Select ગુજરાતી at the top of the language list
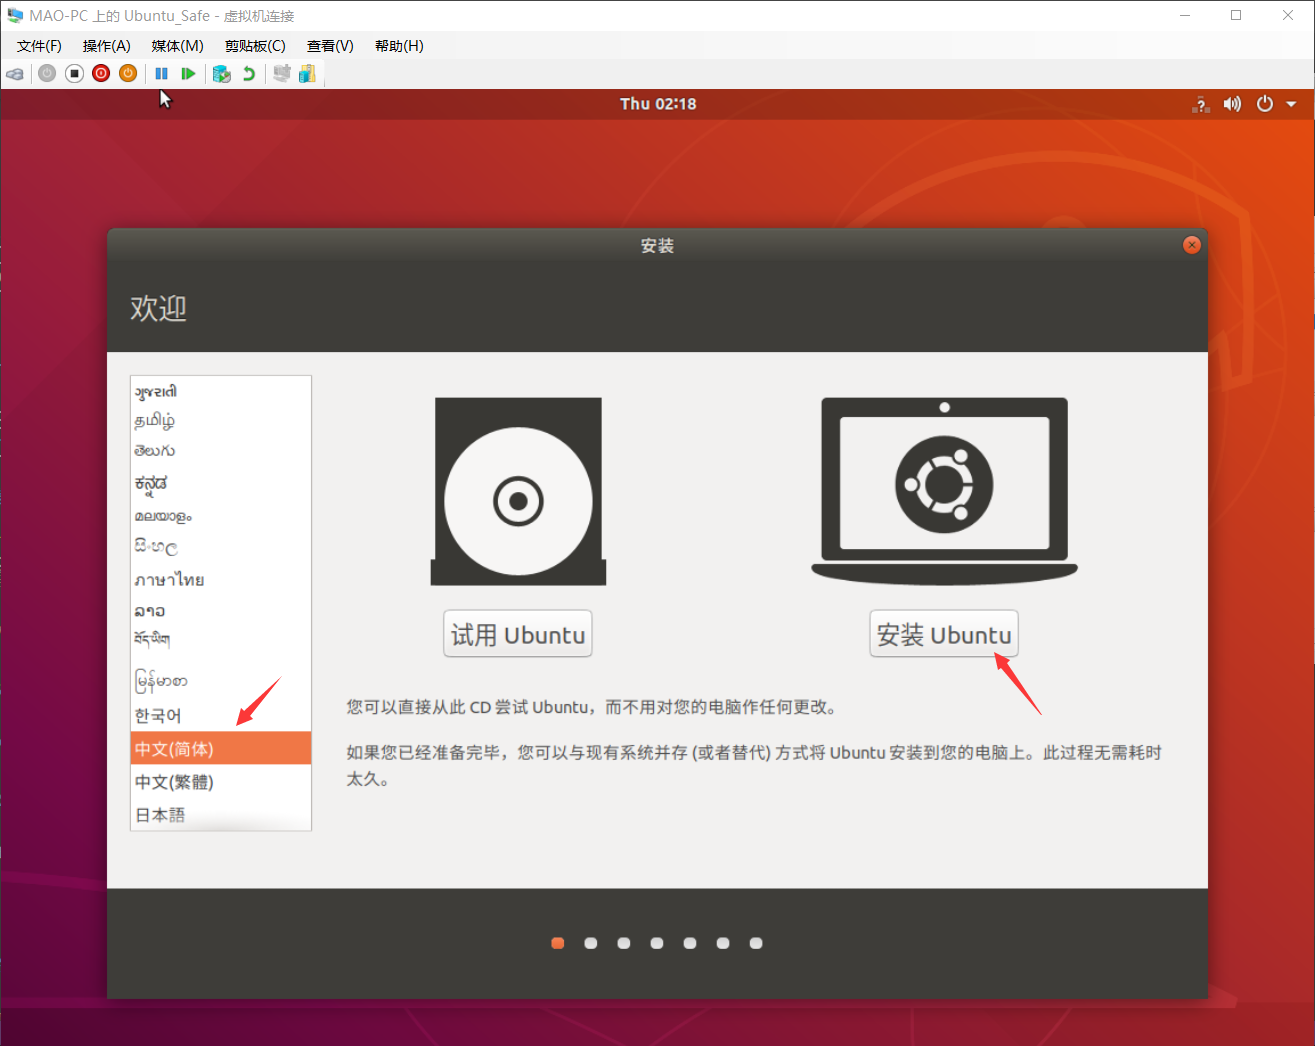Image resolution: width=1315 pixels, height=1046 pixels. point(221,391)
